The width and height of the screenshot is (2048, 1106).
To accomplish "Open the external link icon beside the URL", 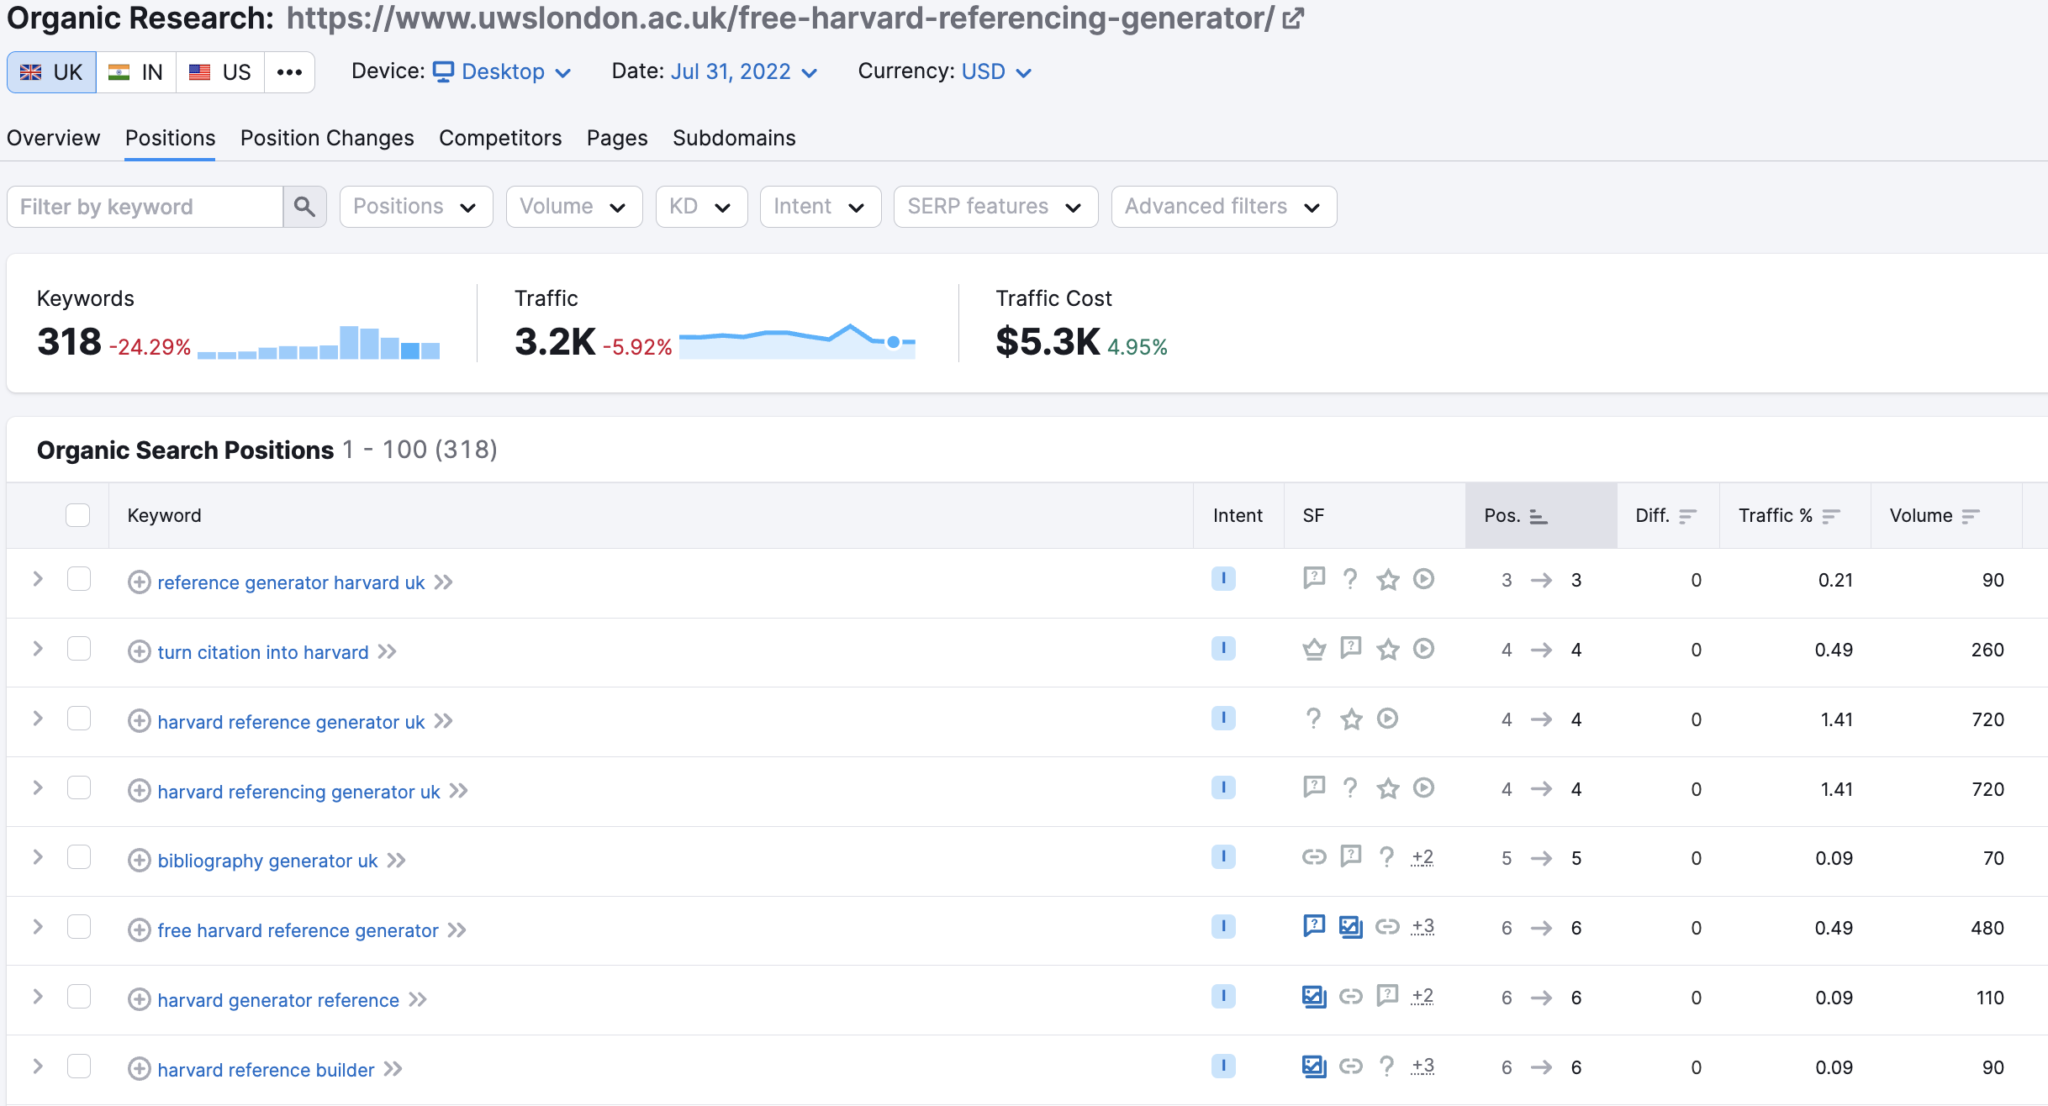I will pos(1293,19).
